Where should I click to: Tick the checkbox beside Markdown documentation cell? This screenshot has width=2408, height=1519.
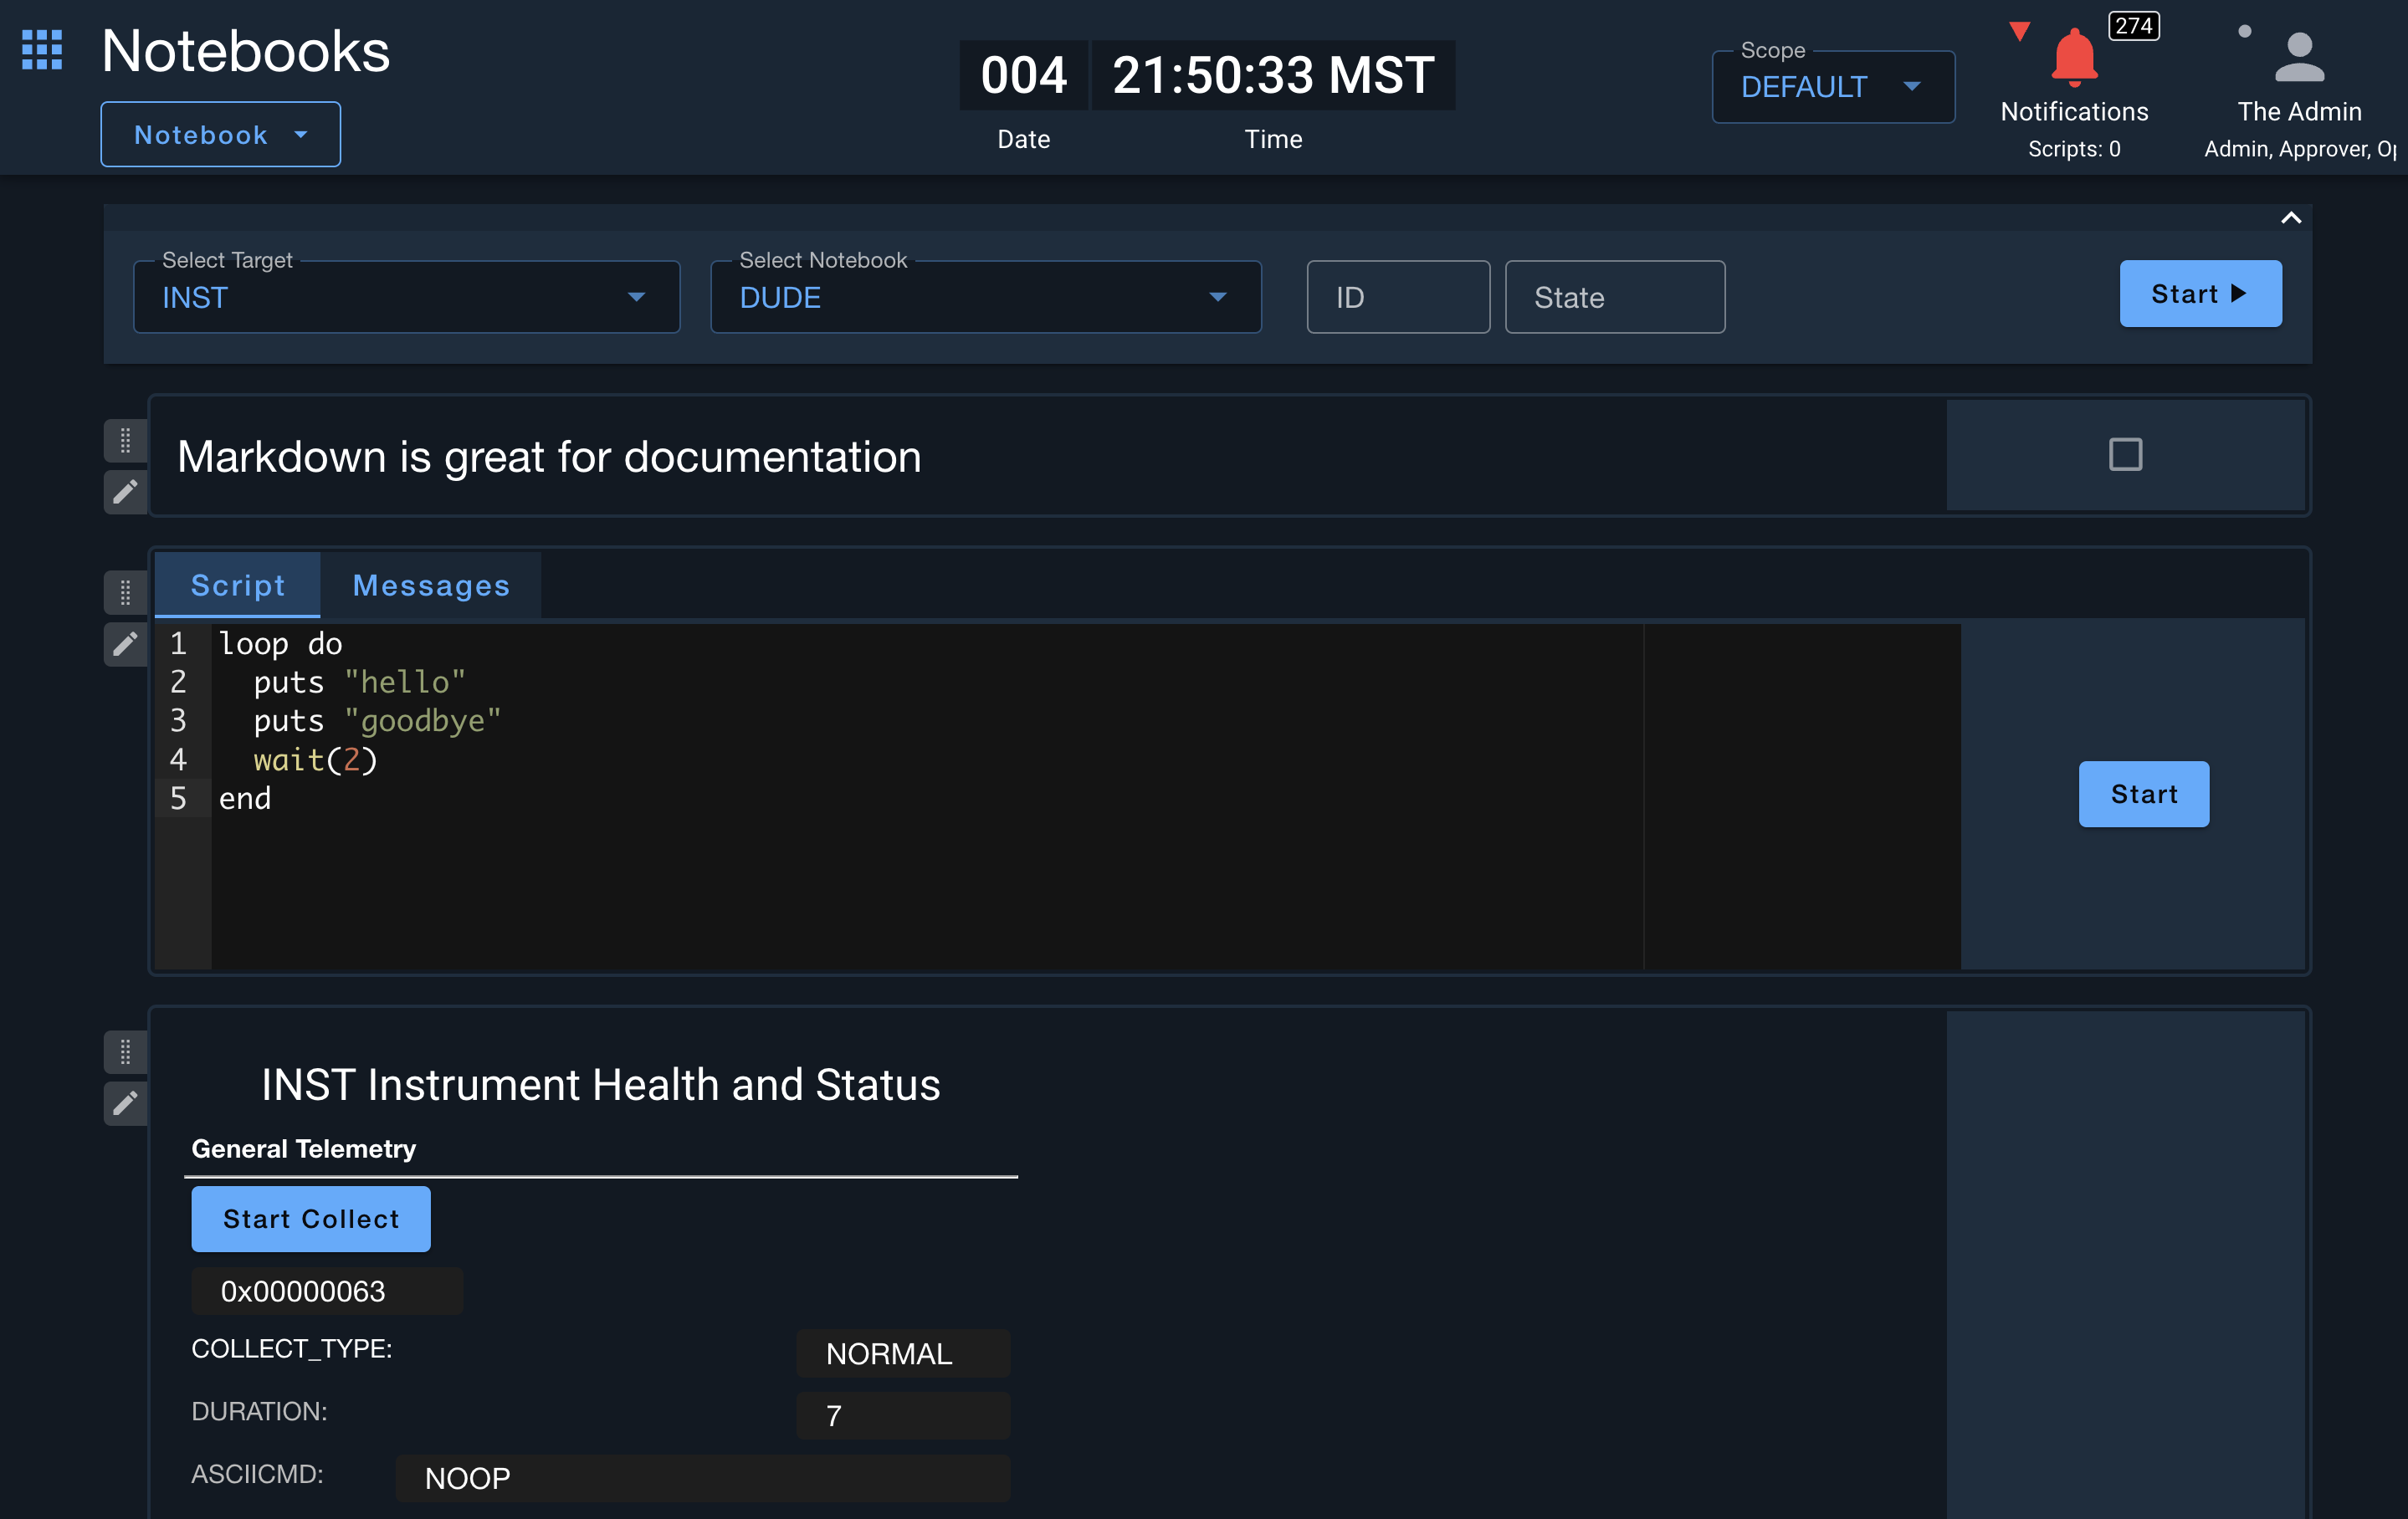(x=2125, y=455)
